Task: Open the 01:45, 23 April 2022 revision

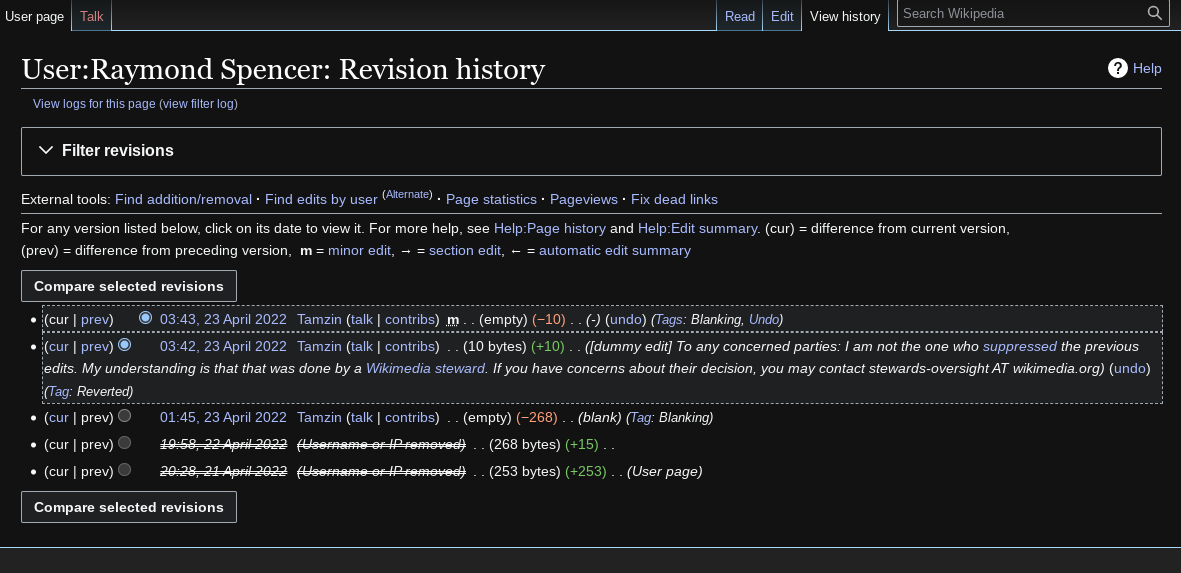Action: 223,417
